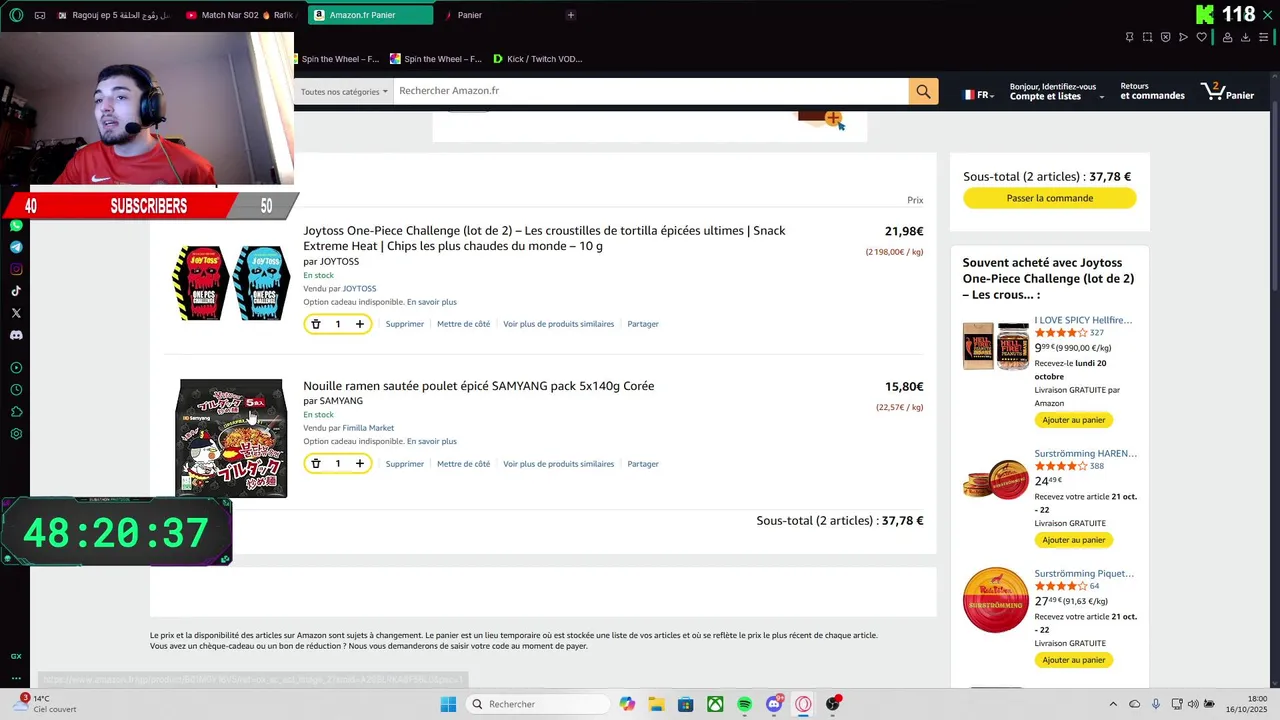Open Settings gear icon in sidebar
Viewport: 1280px width, 720px height.
tap(16, 434)
